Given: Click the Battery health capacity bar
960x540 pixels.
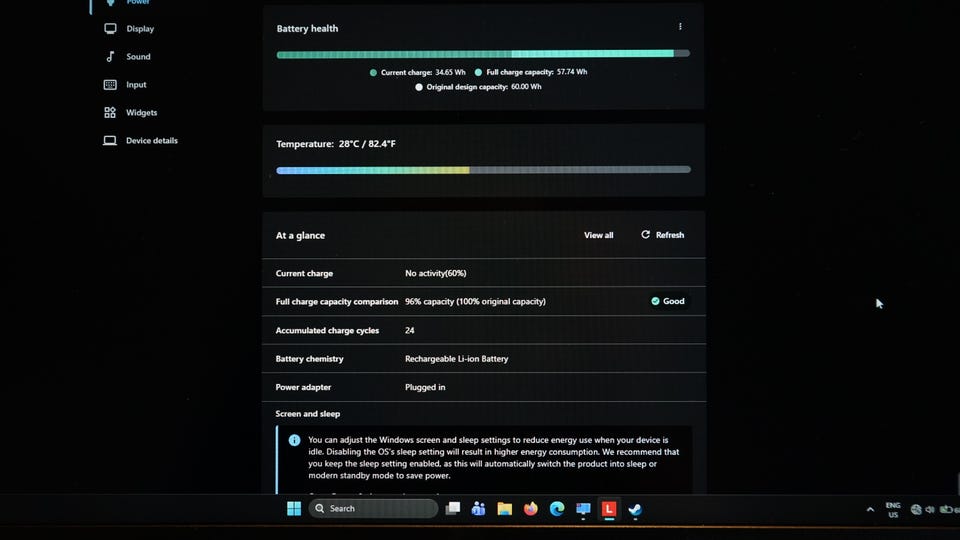Looking at the screenshot, I should click(483, 54).
